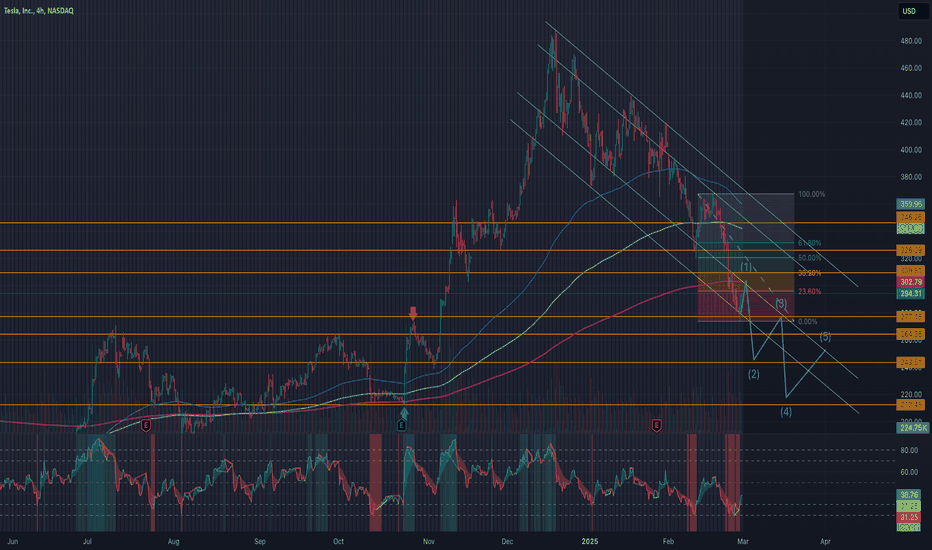Open the July earnings marker (red E)
The height and width of the screenshot is (550, 932).
click(146, 425)
